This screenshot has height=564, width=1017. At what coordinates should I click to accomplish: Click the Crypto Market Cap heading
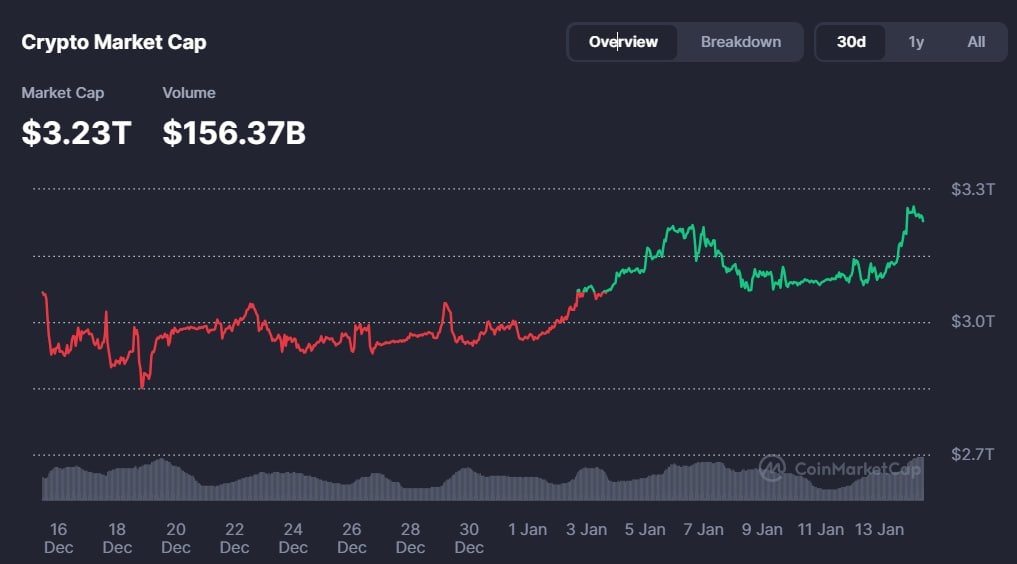click(x=114, y=42)
